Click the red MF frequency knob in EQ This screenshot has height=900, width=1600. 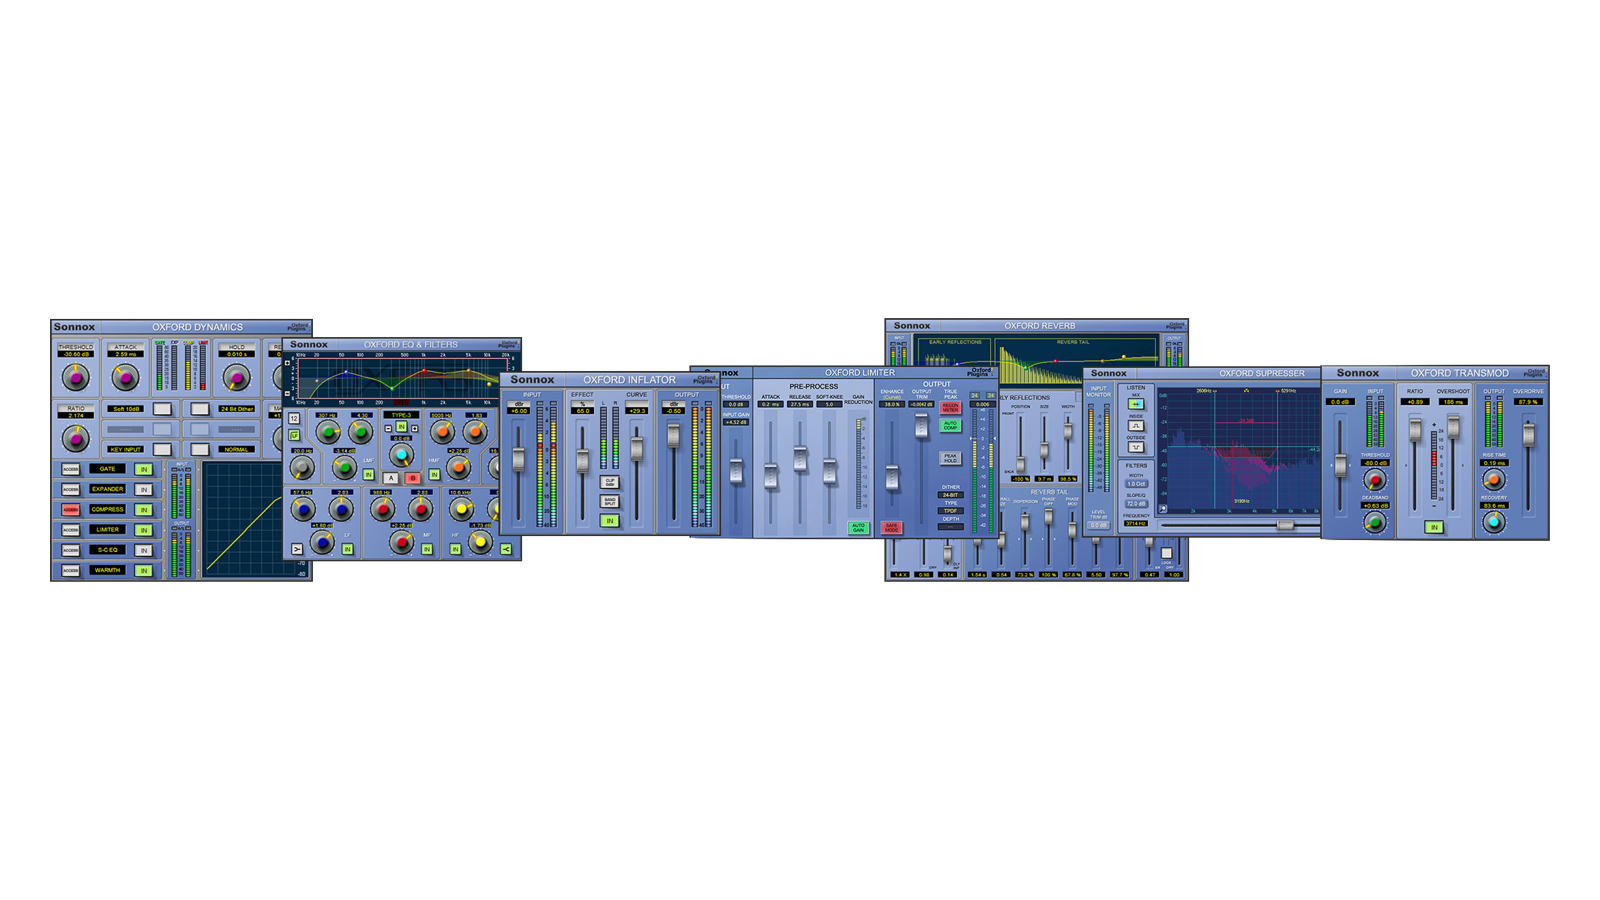[383, 509]
